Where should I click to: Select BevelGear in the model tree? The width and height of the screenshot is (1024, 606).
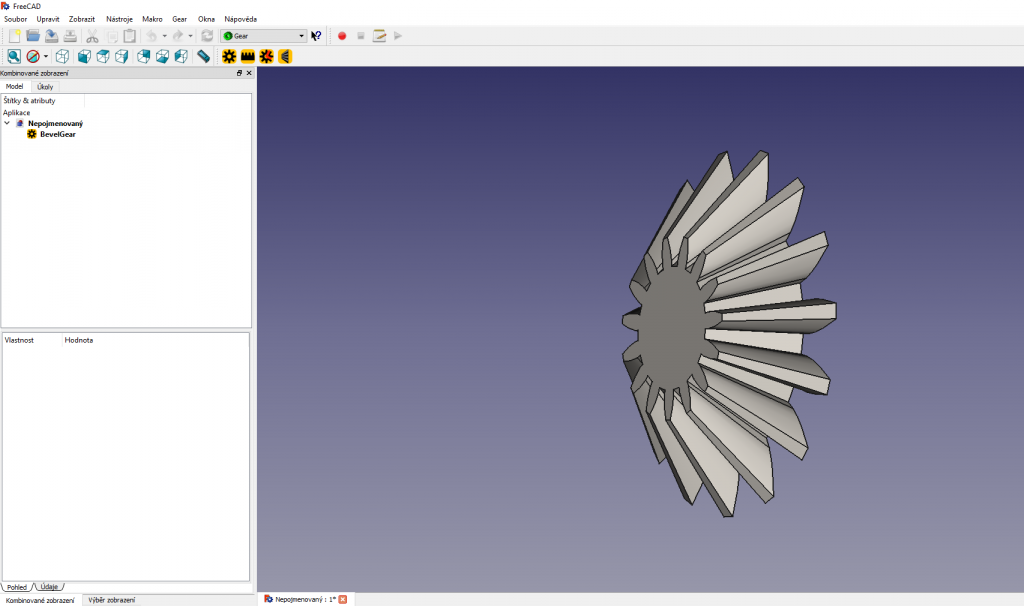pyautogui.click(x=57, y=134)
